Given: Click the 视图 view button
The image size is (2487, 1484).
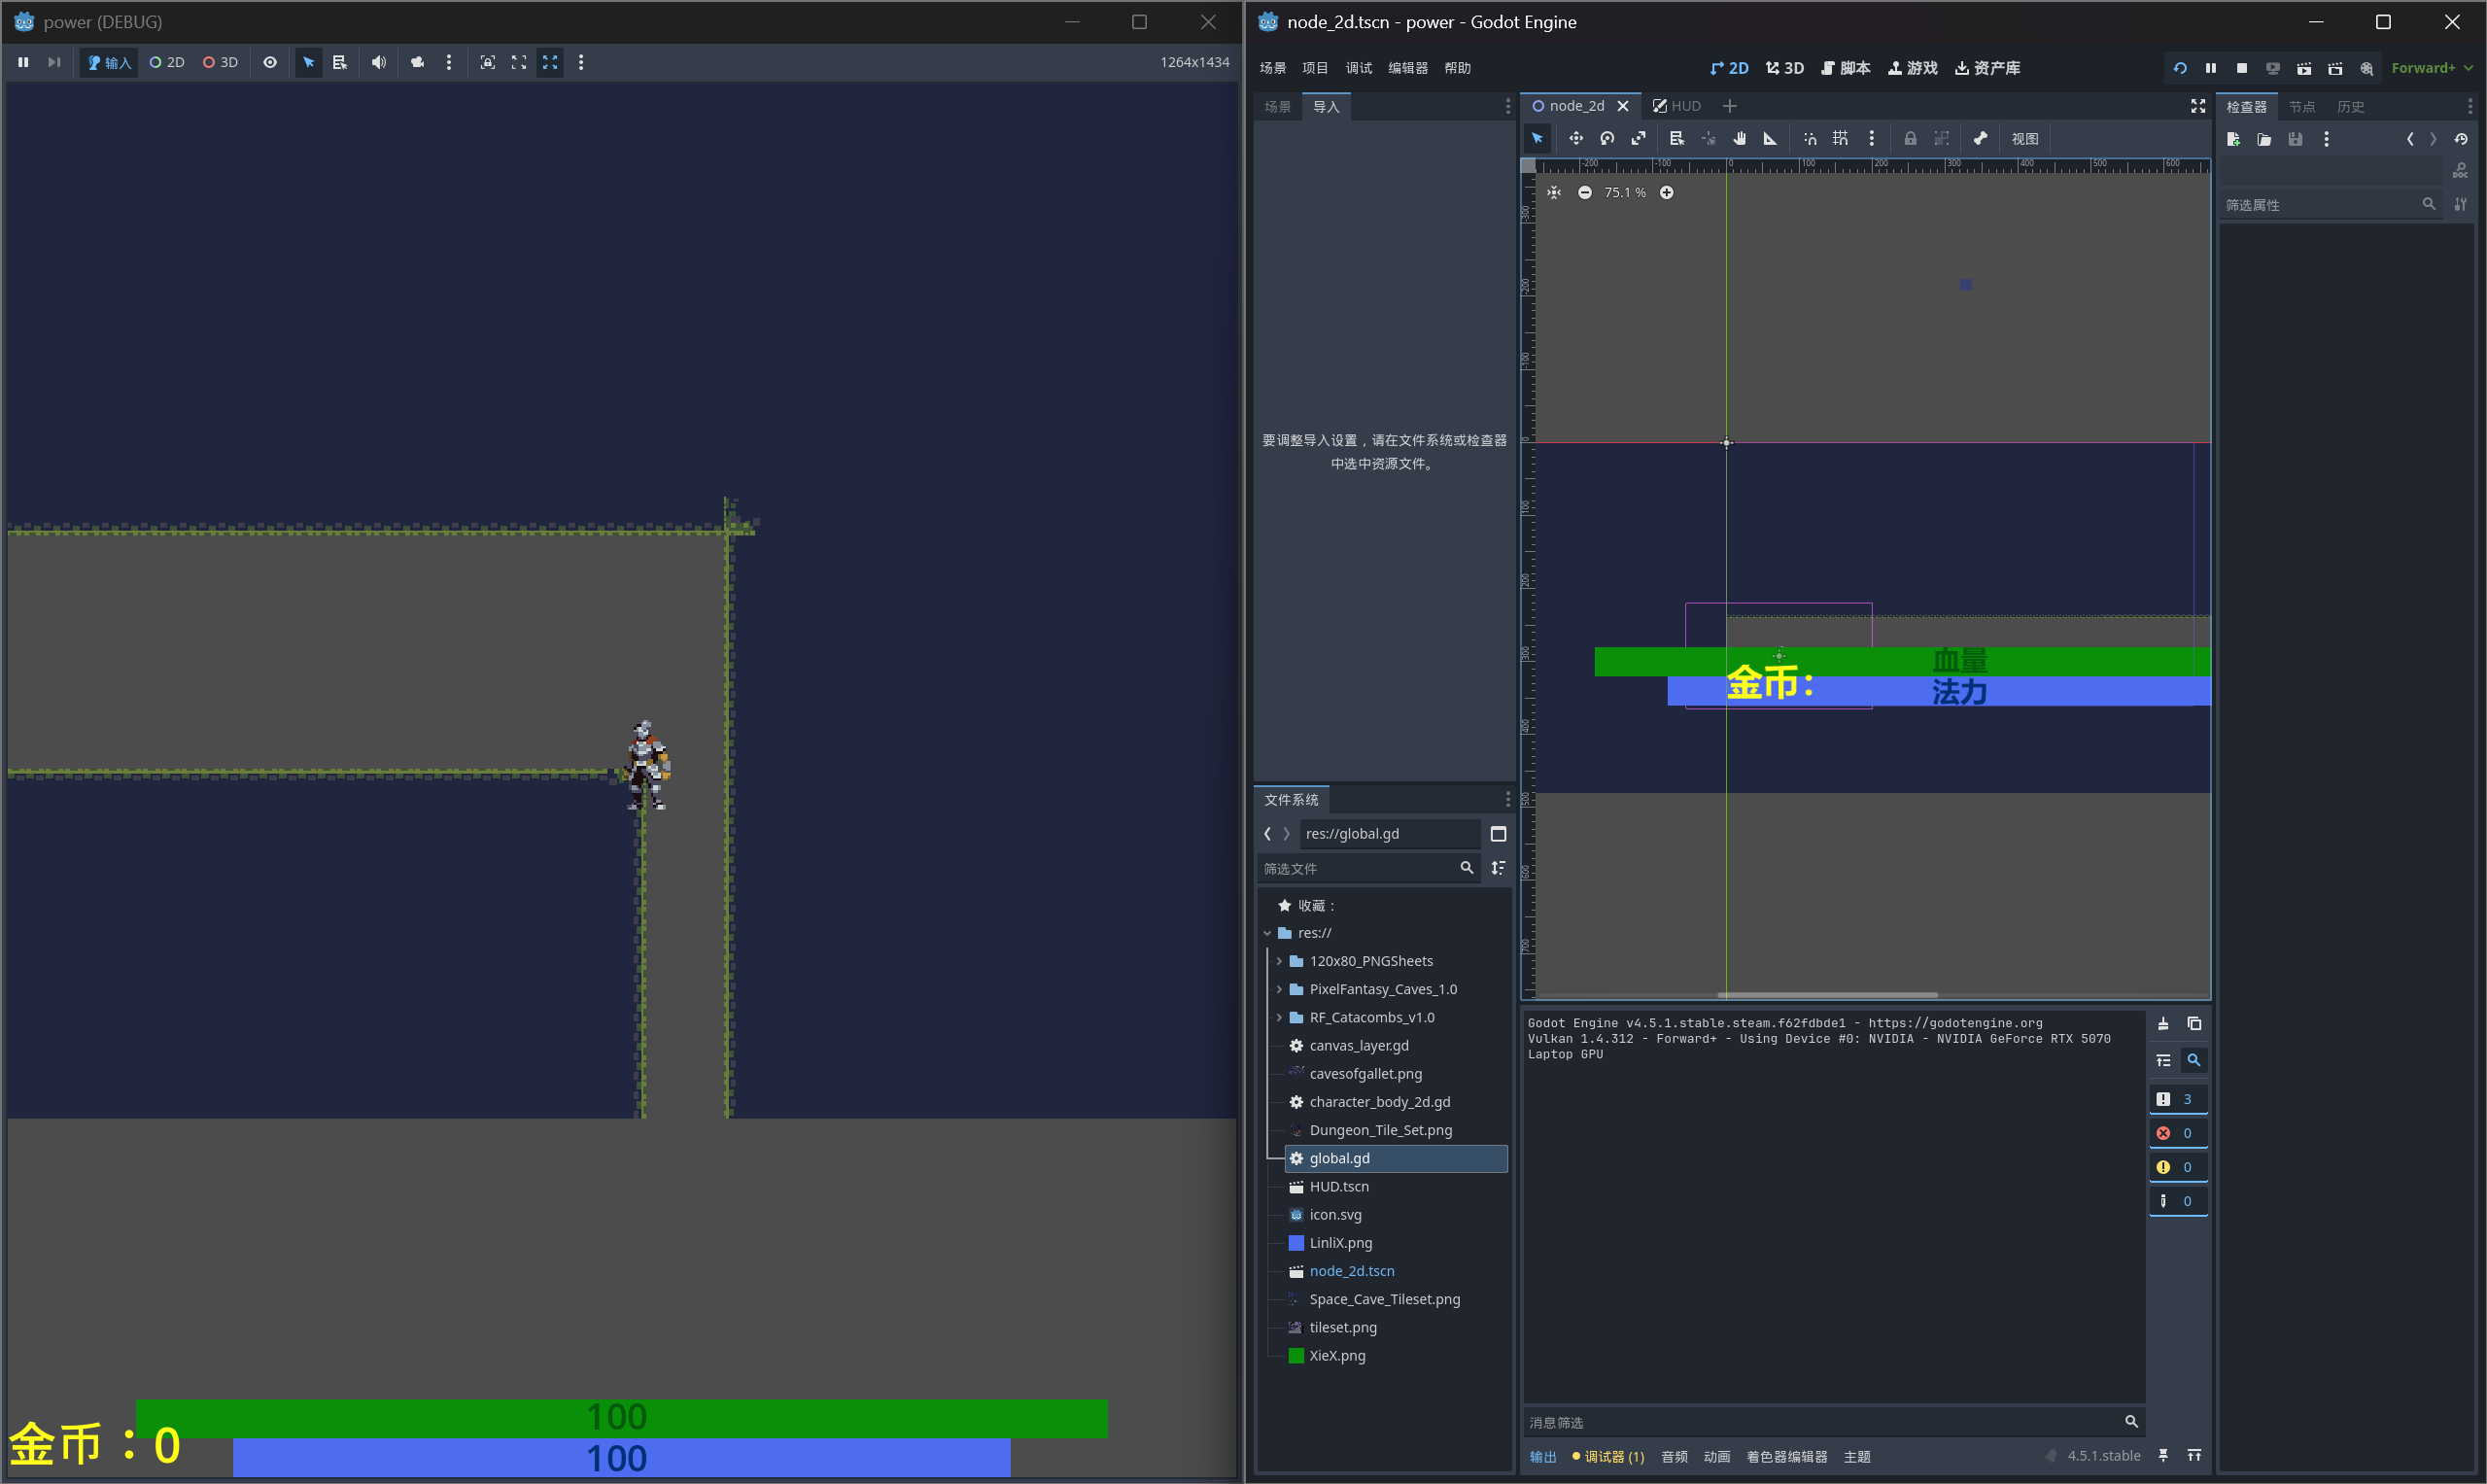Looking at the screenshot, I should [x=2024, y=139].
